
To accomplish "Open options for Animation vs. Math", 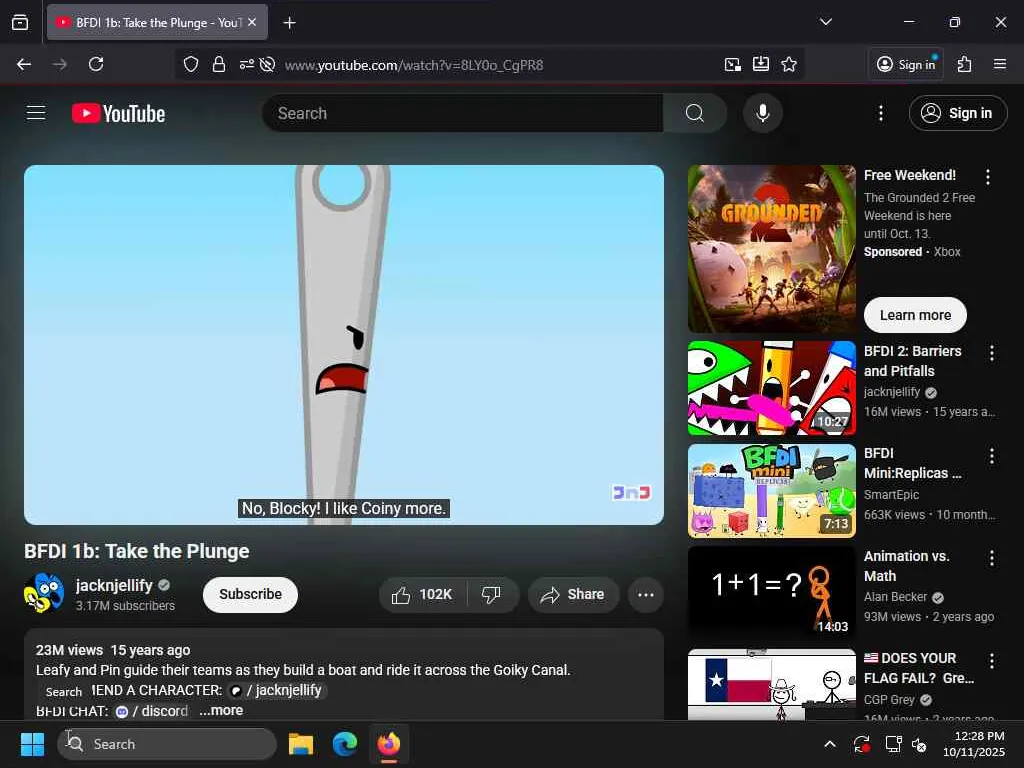I will coord(992,558).
